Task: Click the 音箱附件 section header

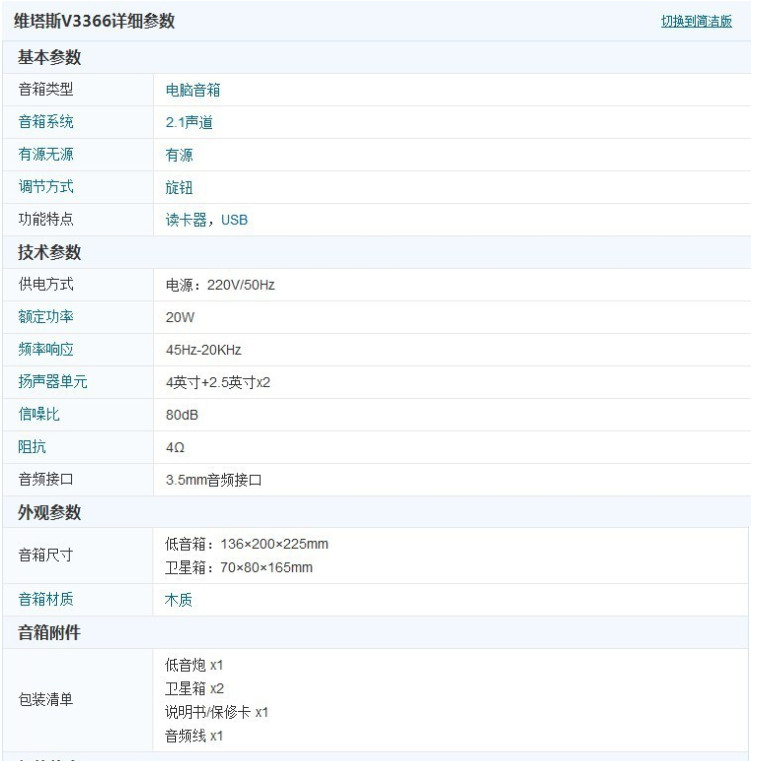Action: click(x=49, y=633)
